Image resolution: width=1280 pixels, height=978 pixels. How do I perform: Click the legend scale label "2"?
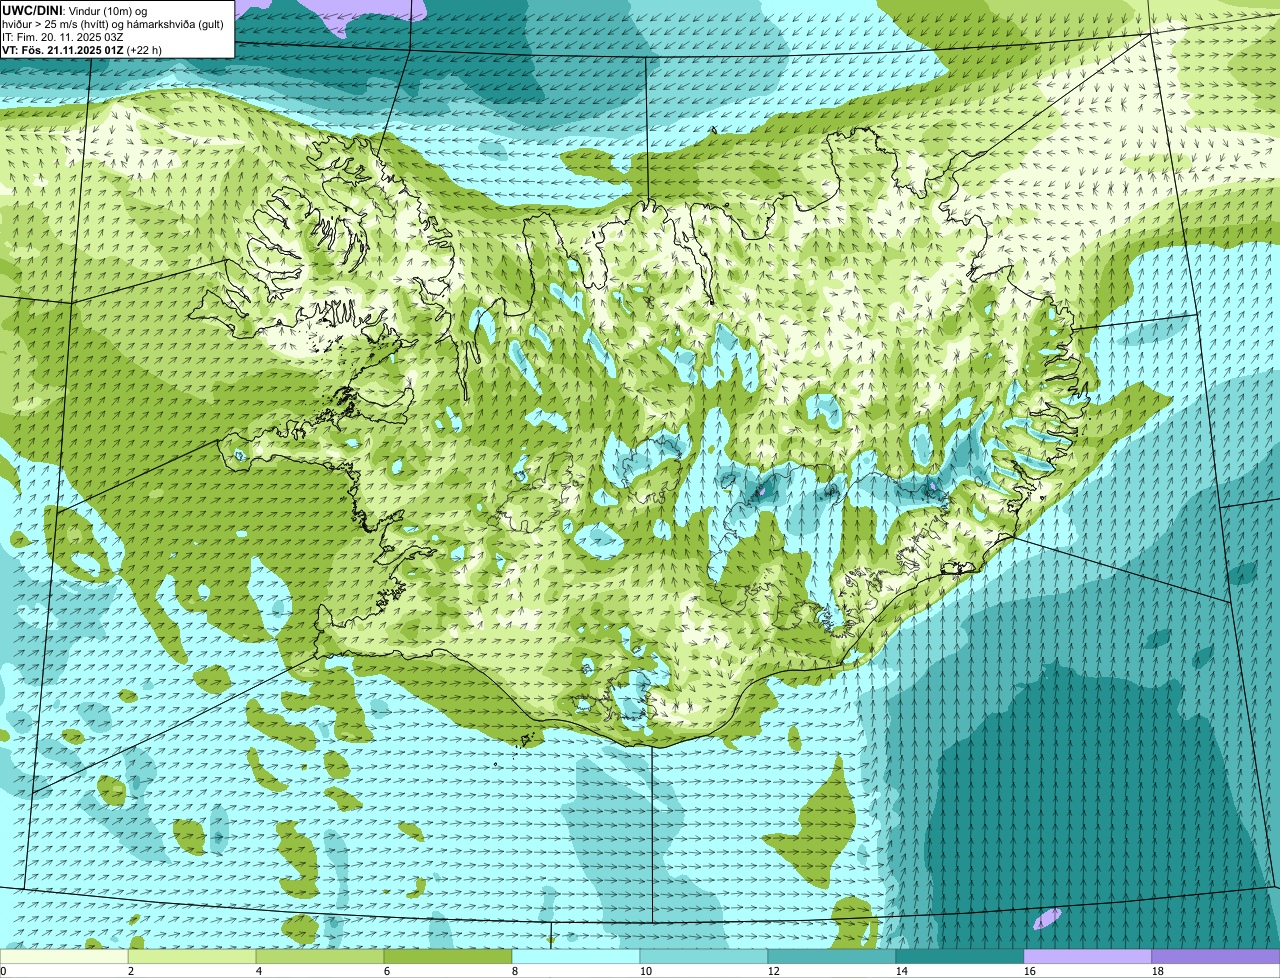(131, 971)
